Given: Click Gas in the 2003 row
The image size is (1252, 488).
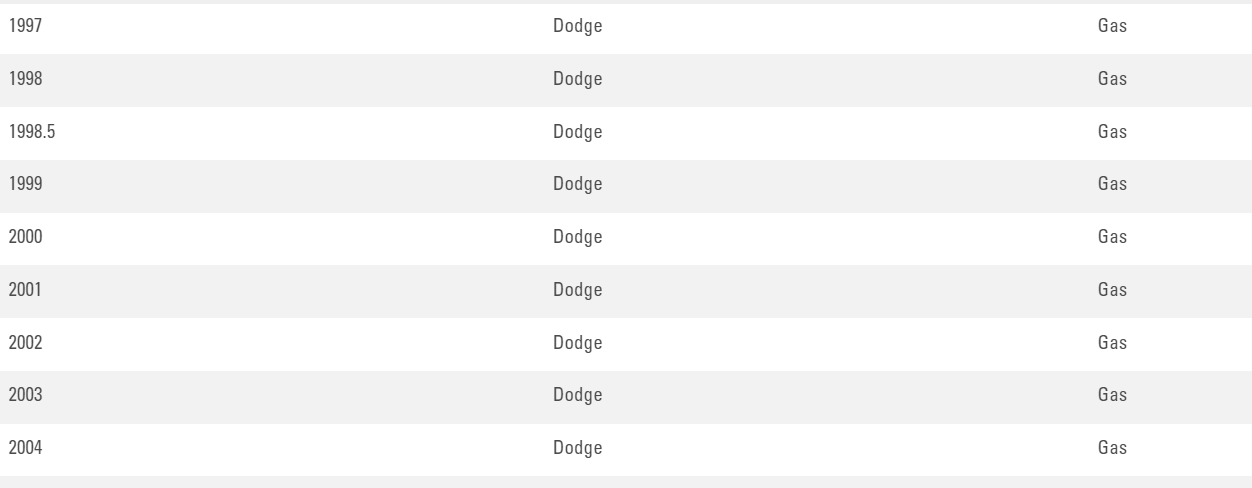Looking at the screenshot, I should pos(1112,397).
